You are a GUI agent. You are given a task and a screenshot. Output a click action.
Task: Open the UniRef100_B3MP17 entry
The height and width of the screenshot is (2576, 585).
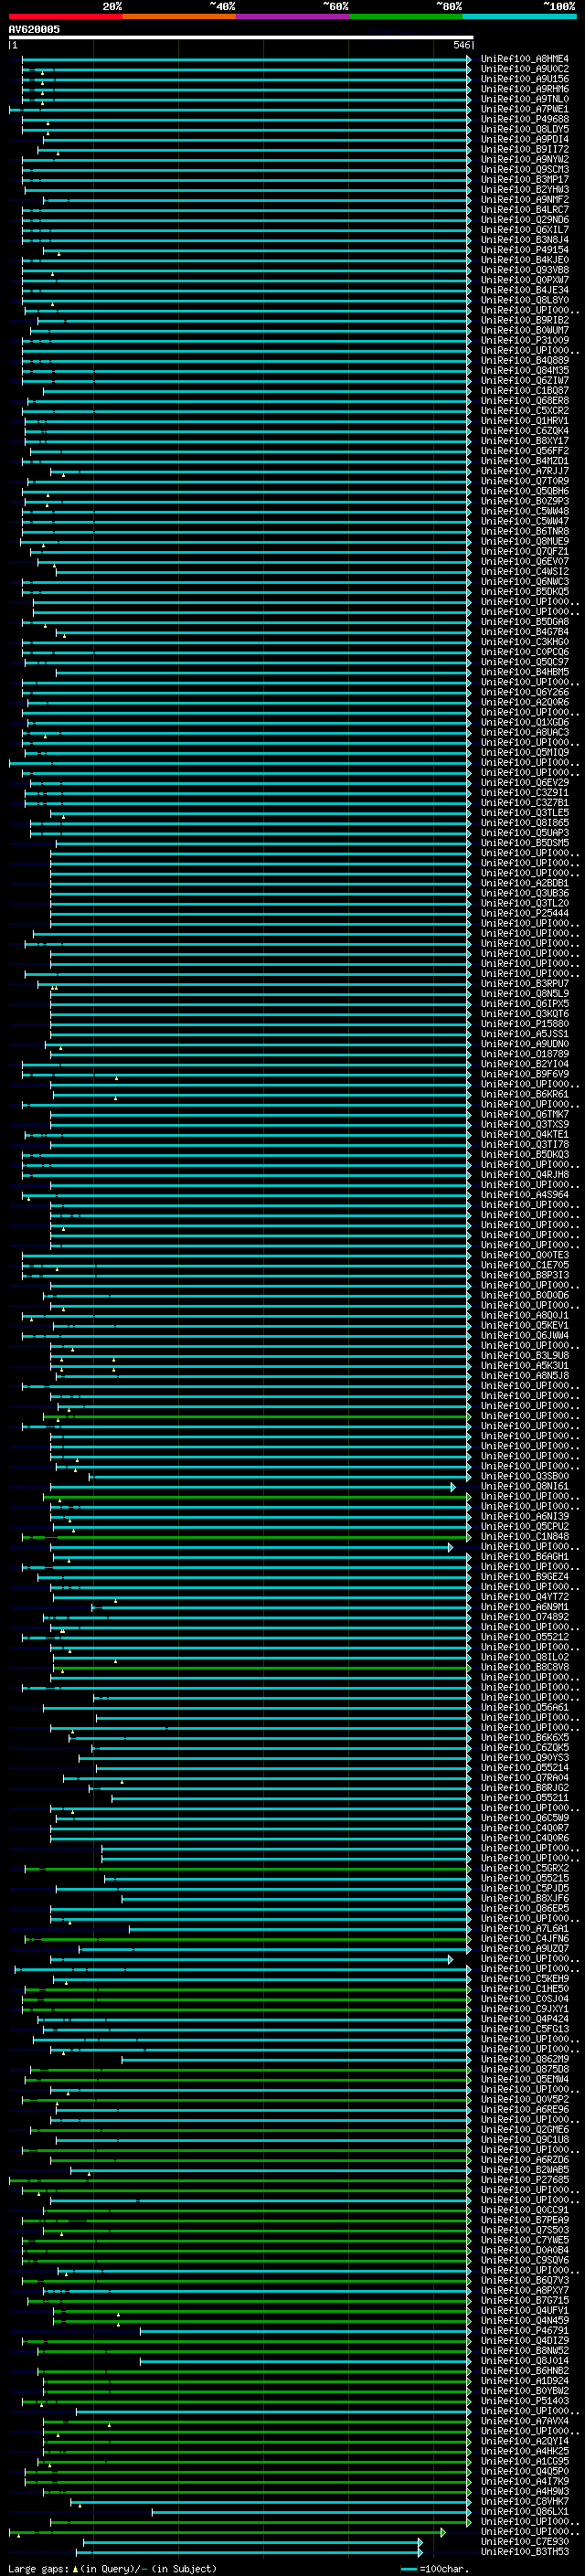[525, 179]
